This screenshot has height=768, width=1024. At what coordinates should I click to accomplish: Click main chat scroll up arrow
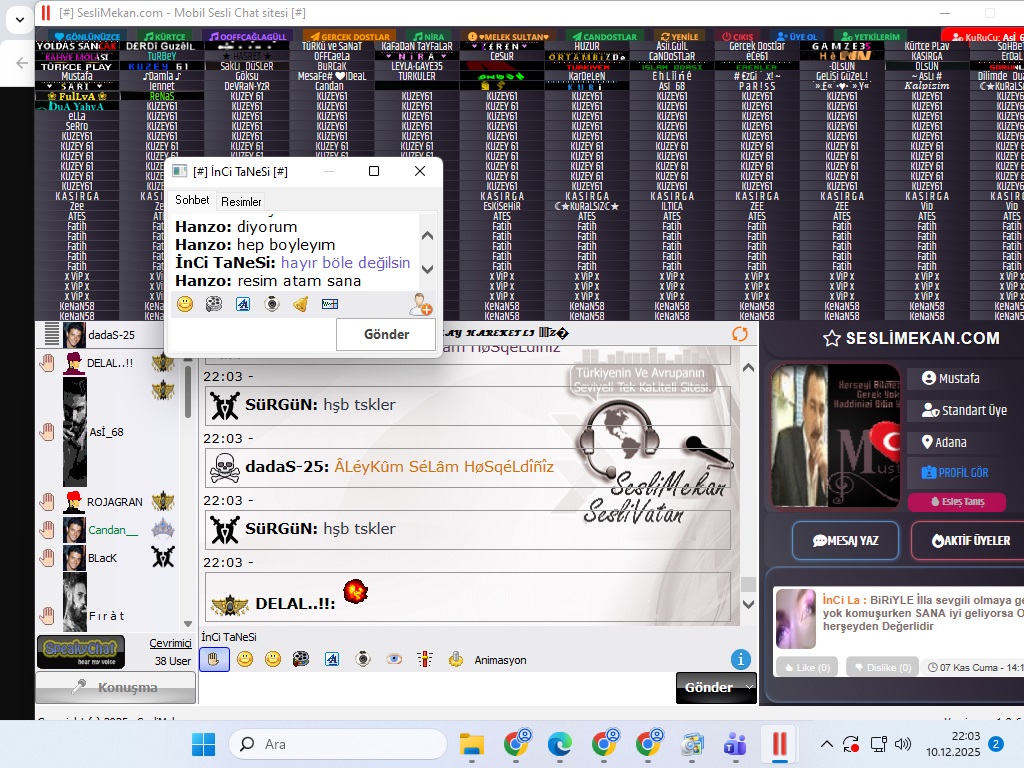[x=748, y=368]
